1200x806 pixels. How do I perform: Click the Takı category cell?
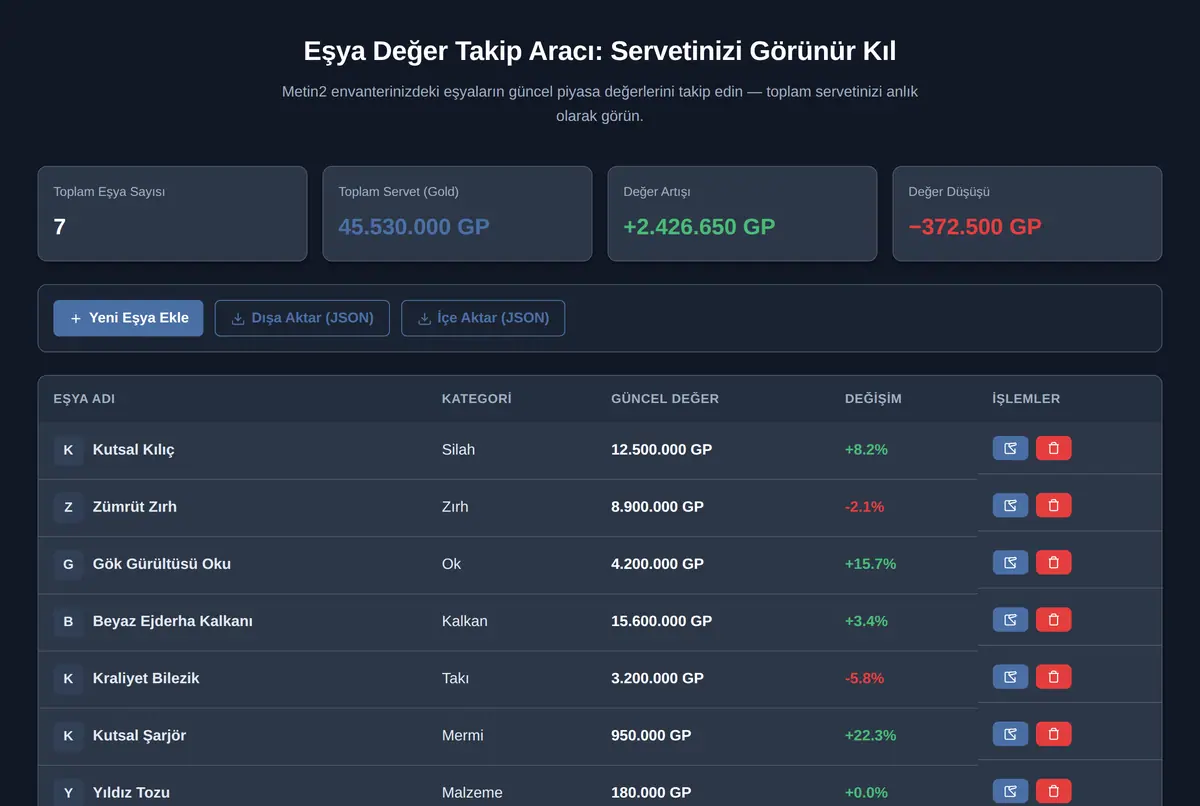[x=455, y=678]
